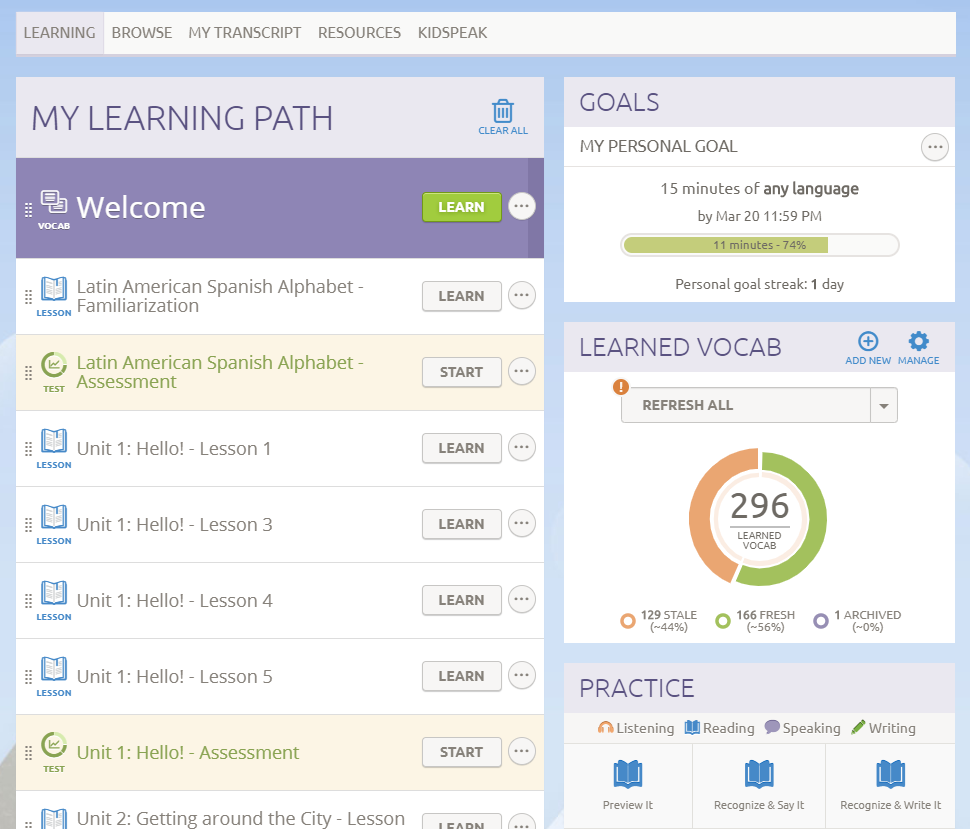Start the Latin American Spanish Alphabet Assessment
The width and height of the screenshot is (970, 829).
(x=461, y=372)
